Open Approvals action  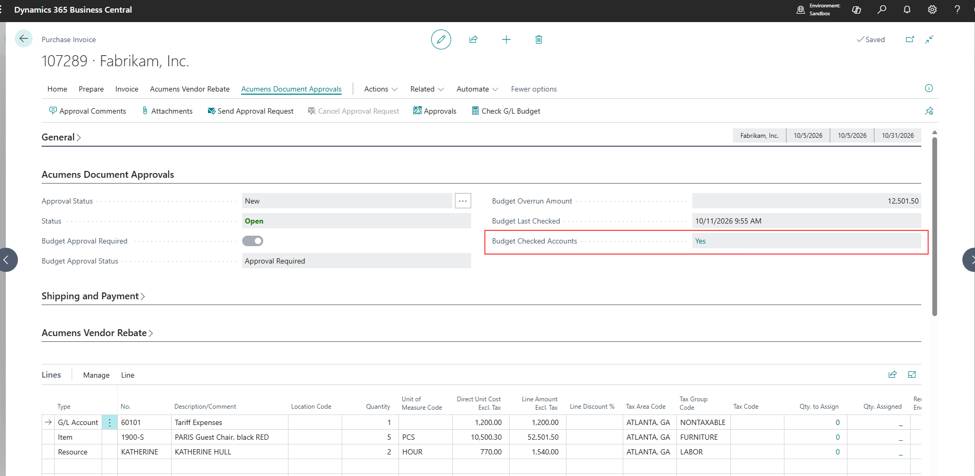[435, 111]
